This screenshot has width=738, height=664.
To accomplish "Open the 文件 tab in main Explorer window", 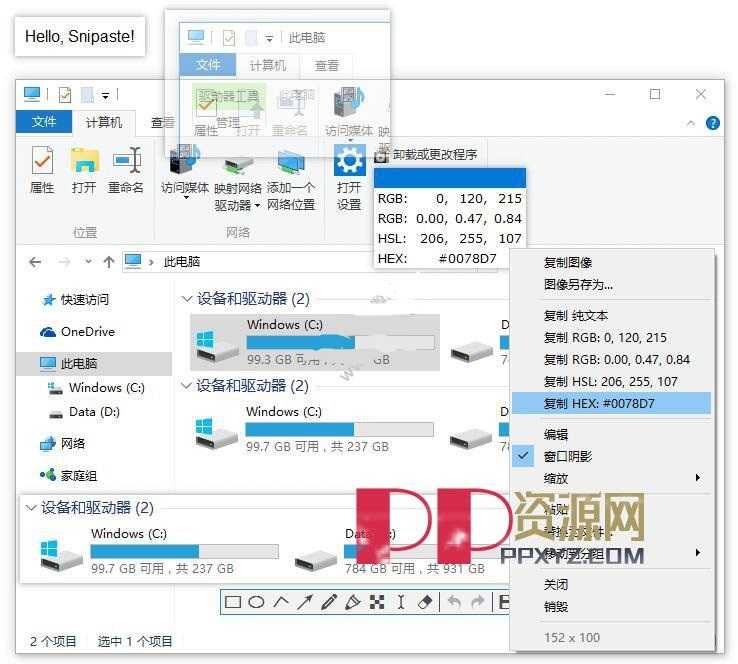I will click(44, 122).
